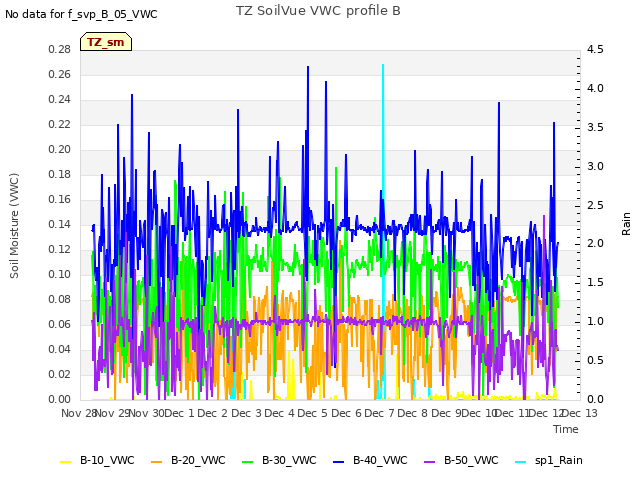Click the orange B-20_VWC legend swatch

point(157,462)
